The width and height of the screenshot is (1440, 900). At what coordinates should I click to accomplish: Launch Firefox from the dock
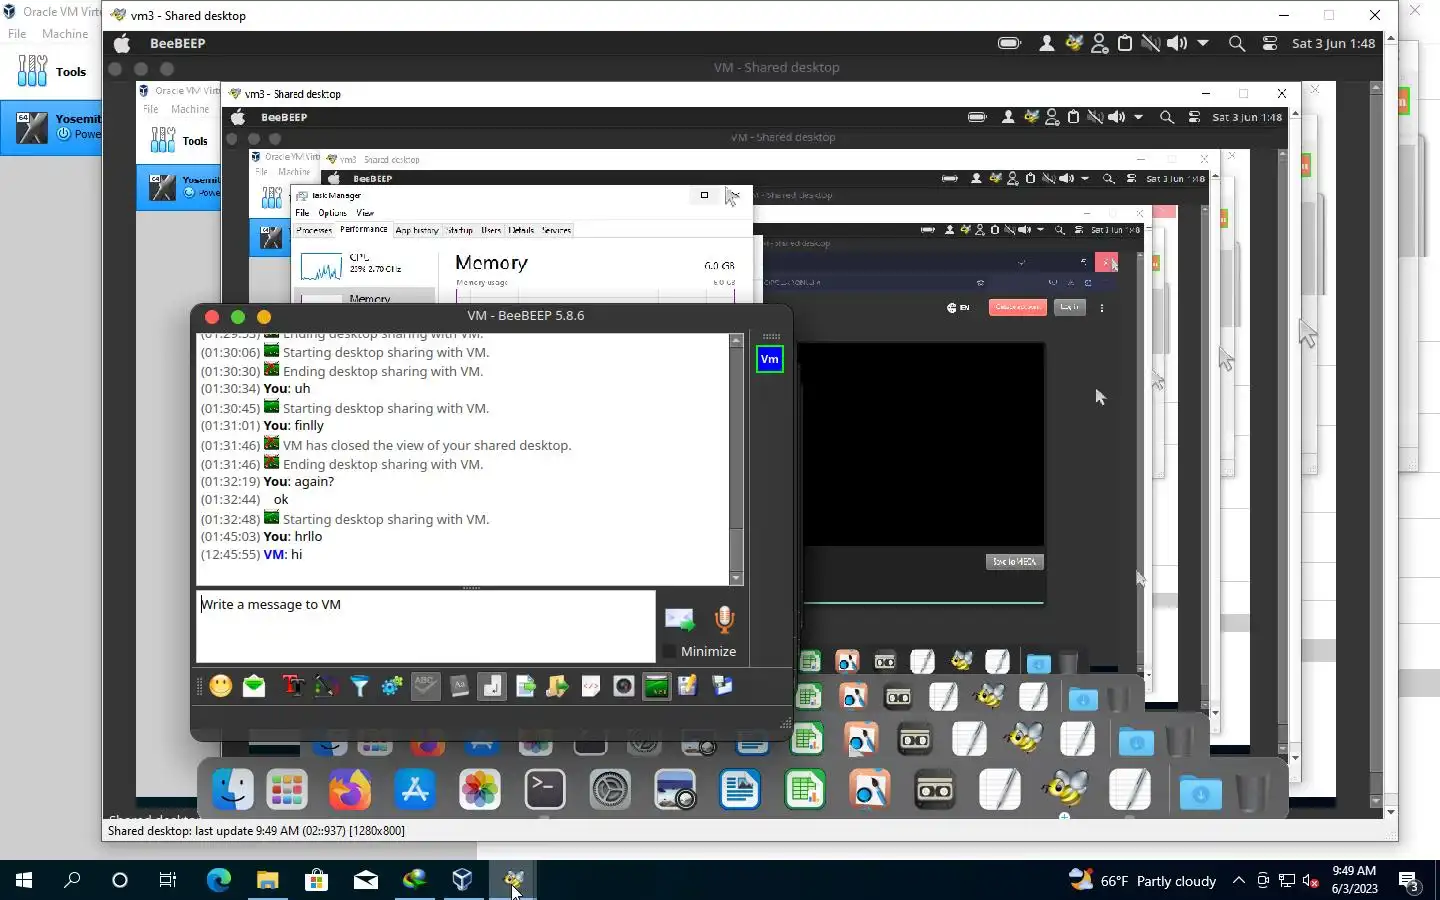pyautogui.click(x=350, y=790)
